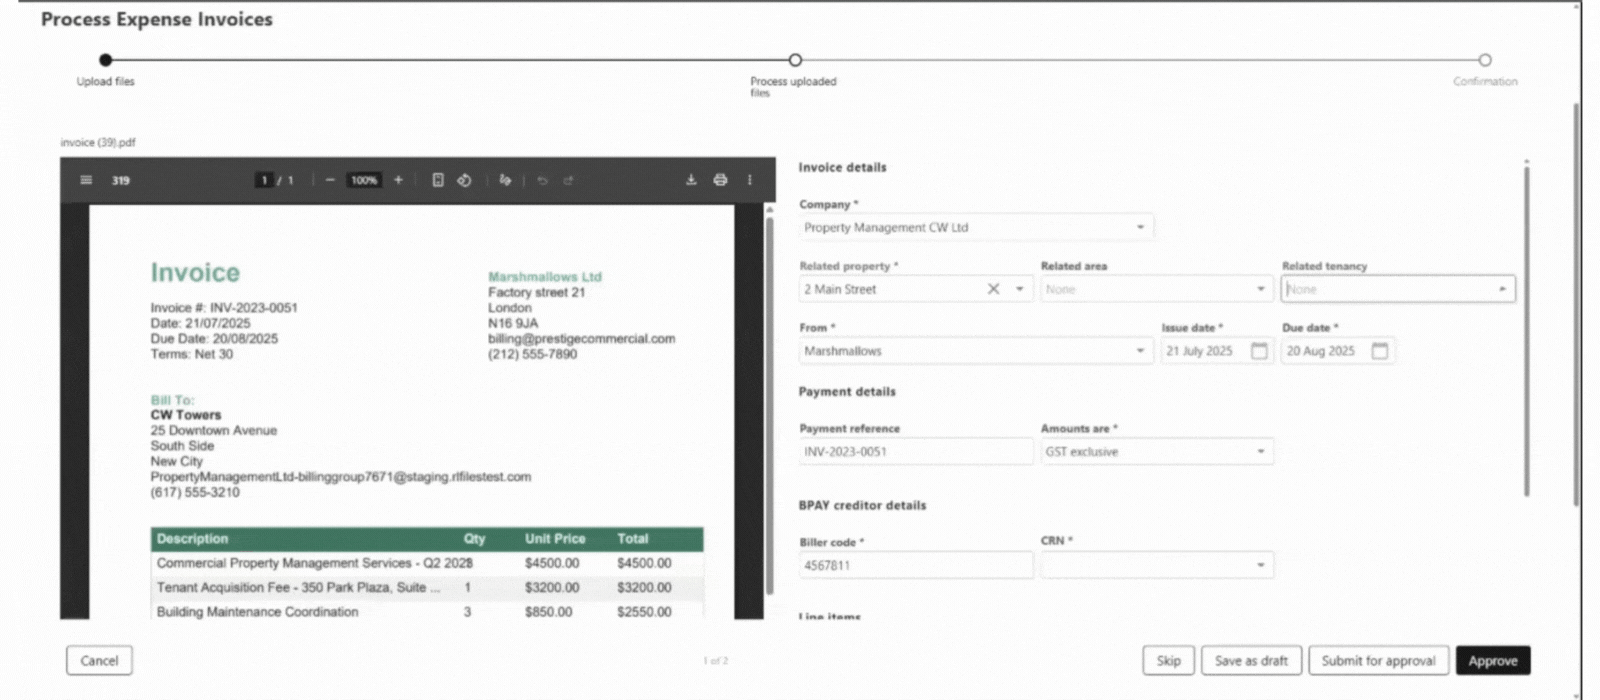Click the Skip button
The width and height of the screenshot is (1600, 700).
coord(1168,660)
